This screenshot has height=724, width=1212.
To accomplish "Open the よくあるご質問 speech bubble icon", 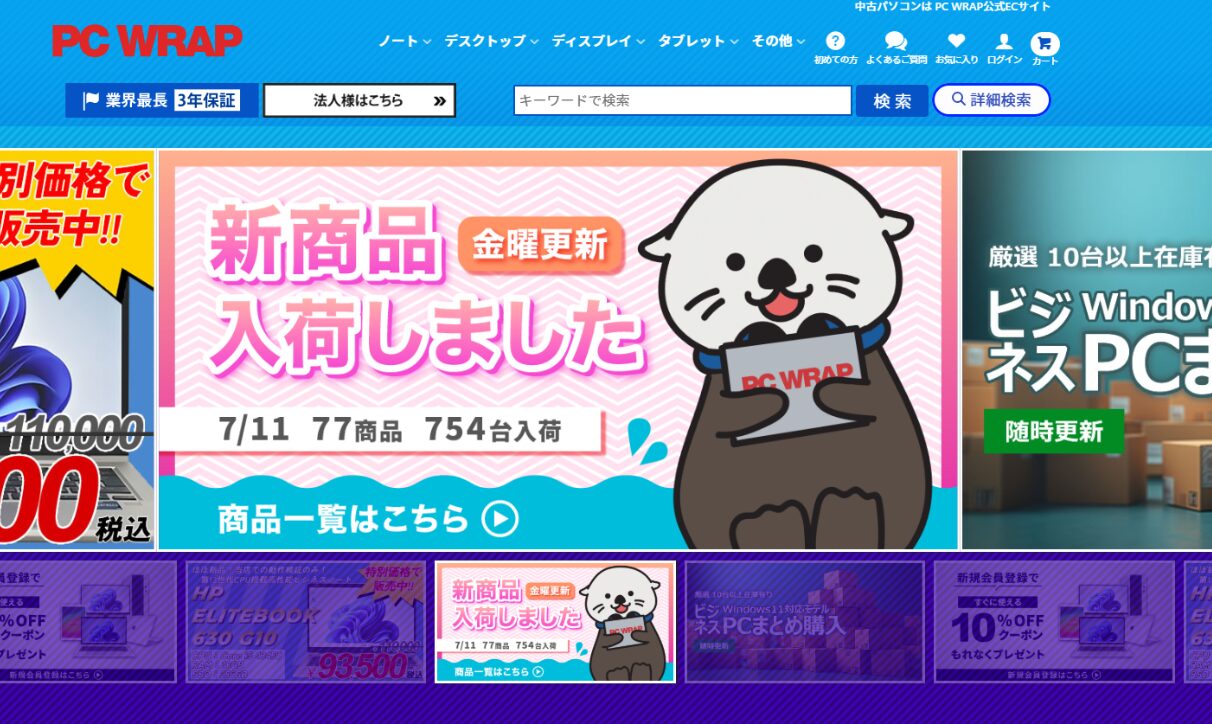I will pos(896,41).
